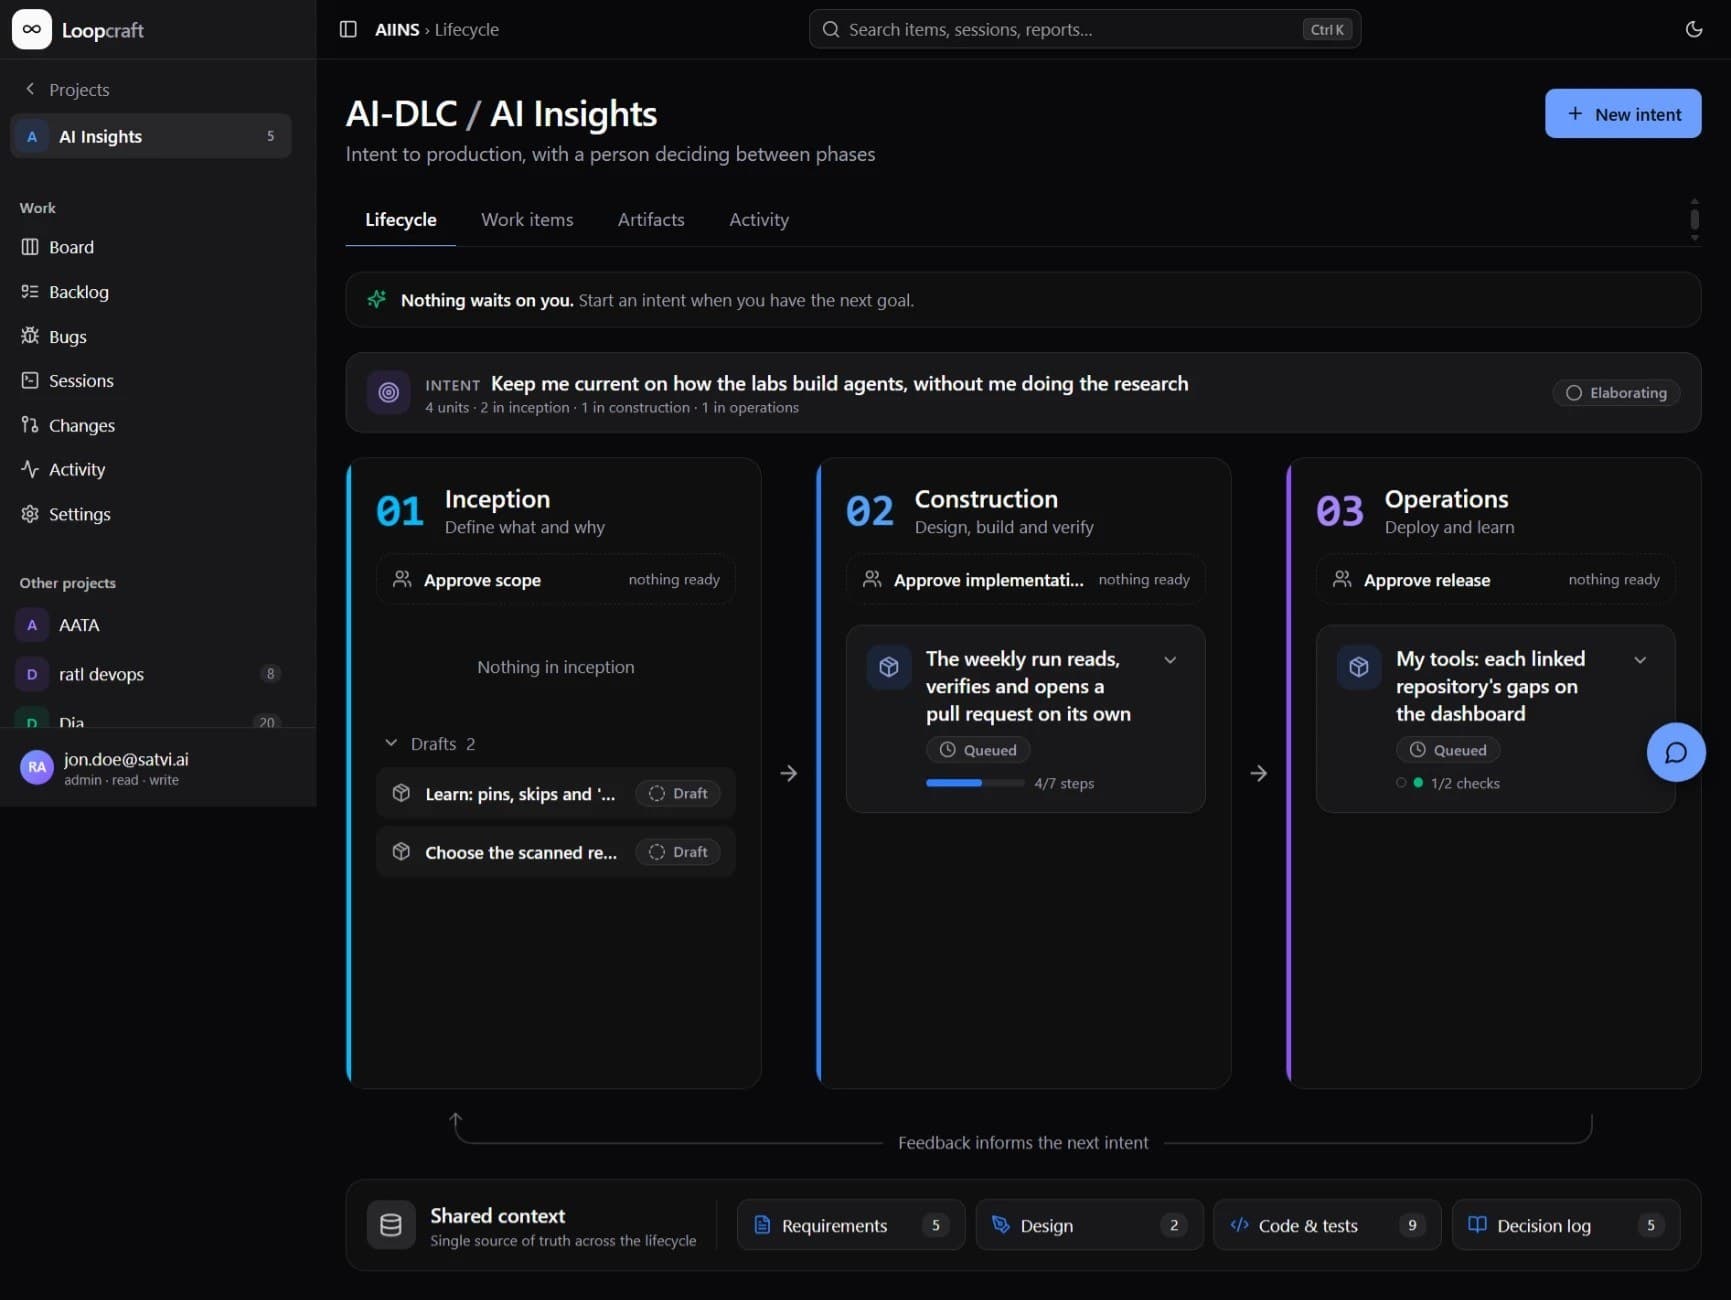
Task: Focus the search items input field
Action: click(x=1085, y=29)
